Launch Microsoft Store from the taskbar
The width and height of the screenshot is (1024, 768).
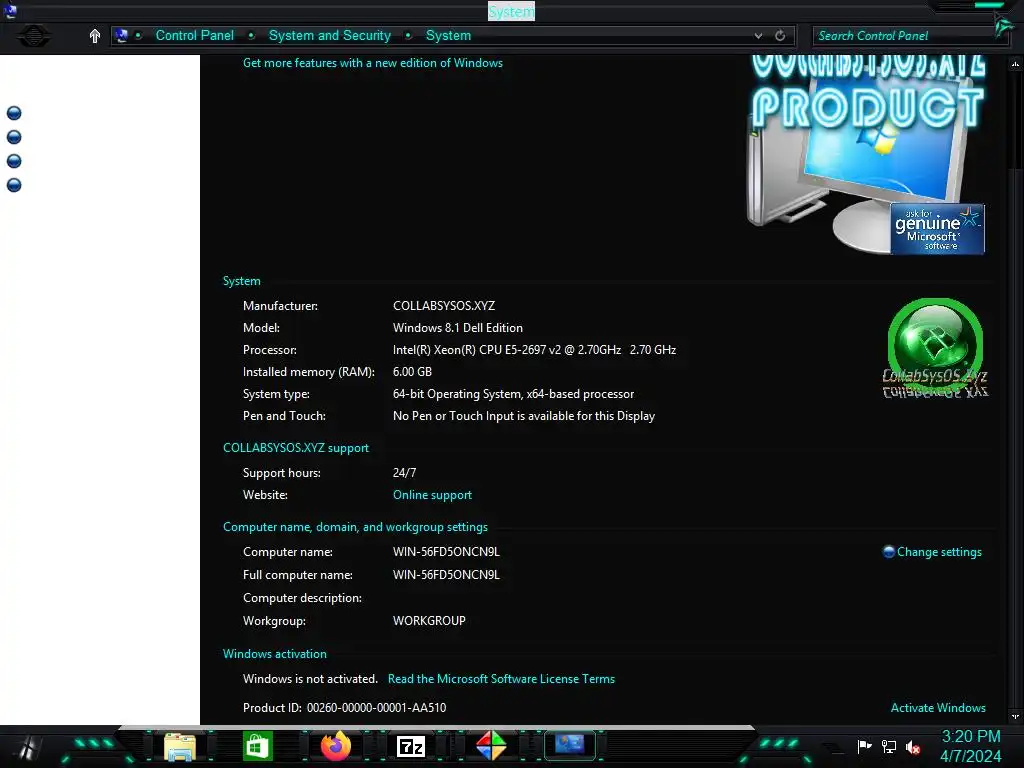(x=257, y=746)
